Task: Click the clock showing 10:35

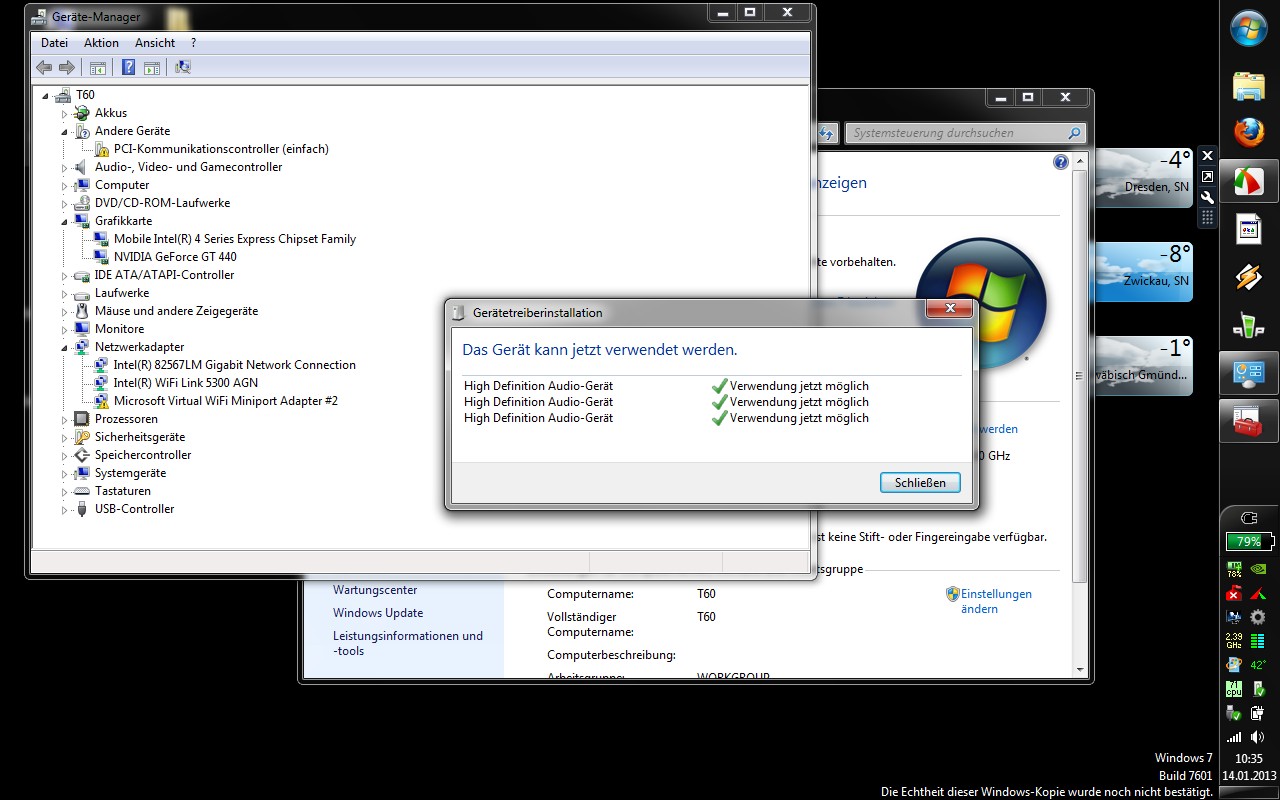Action: (x=1249, y=759)
